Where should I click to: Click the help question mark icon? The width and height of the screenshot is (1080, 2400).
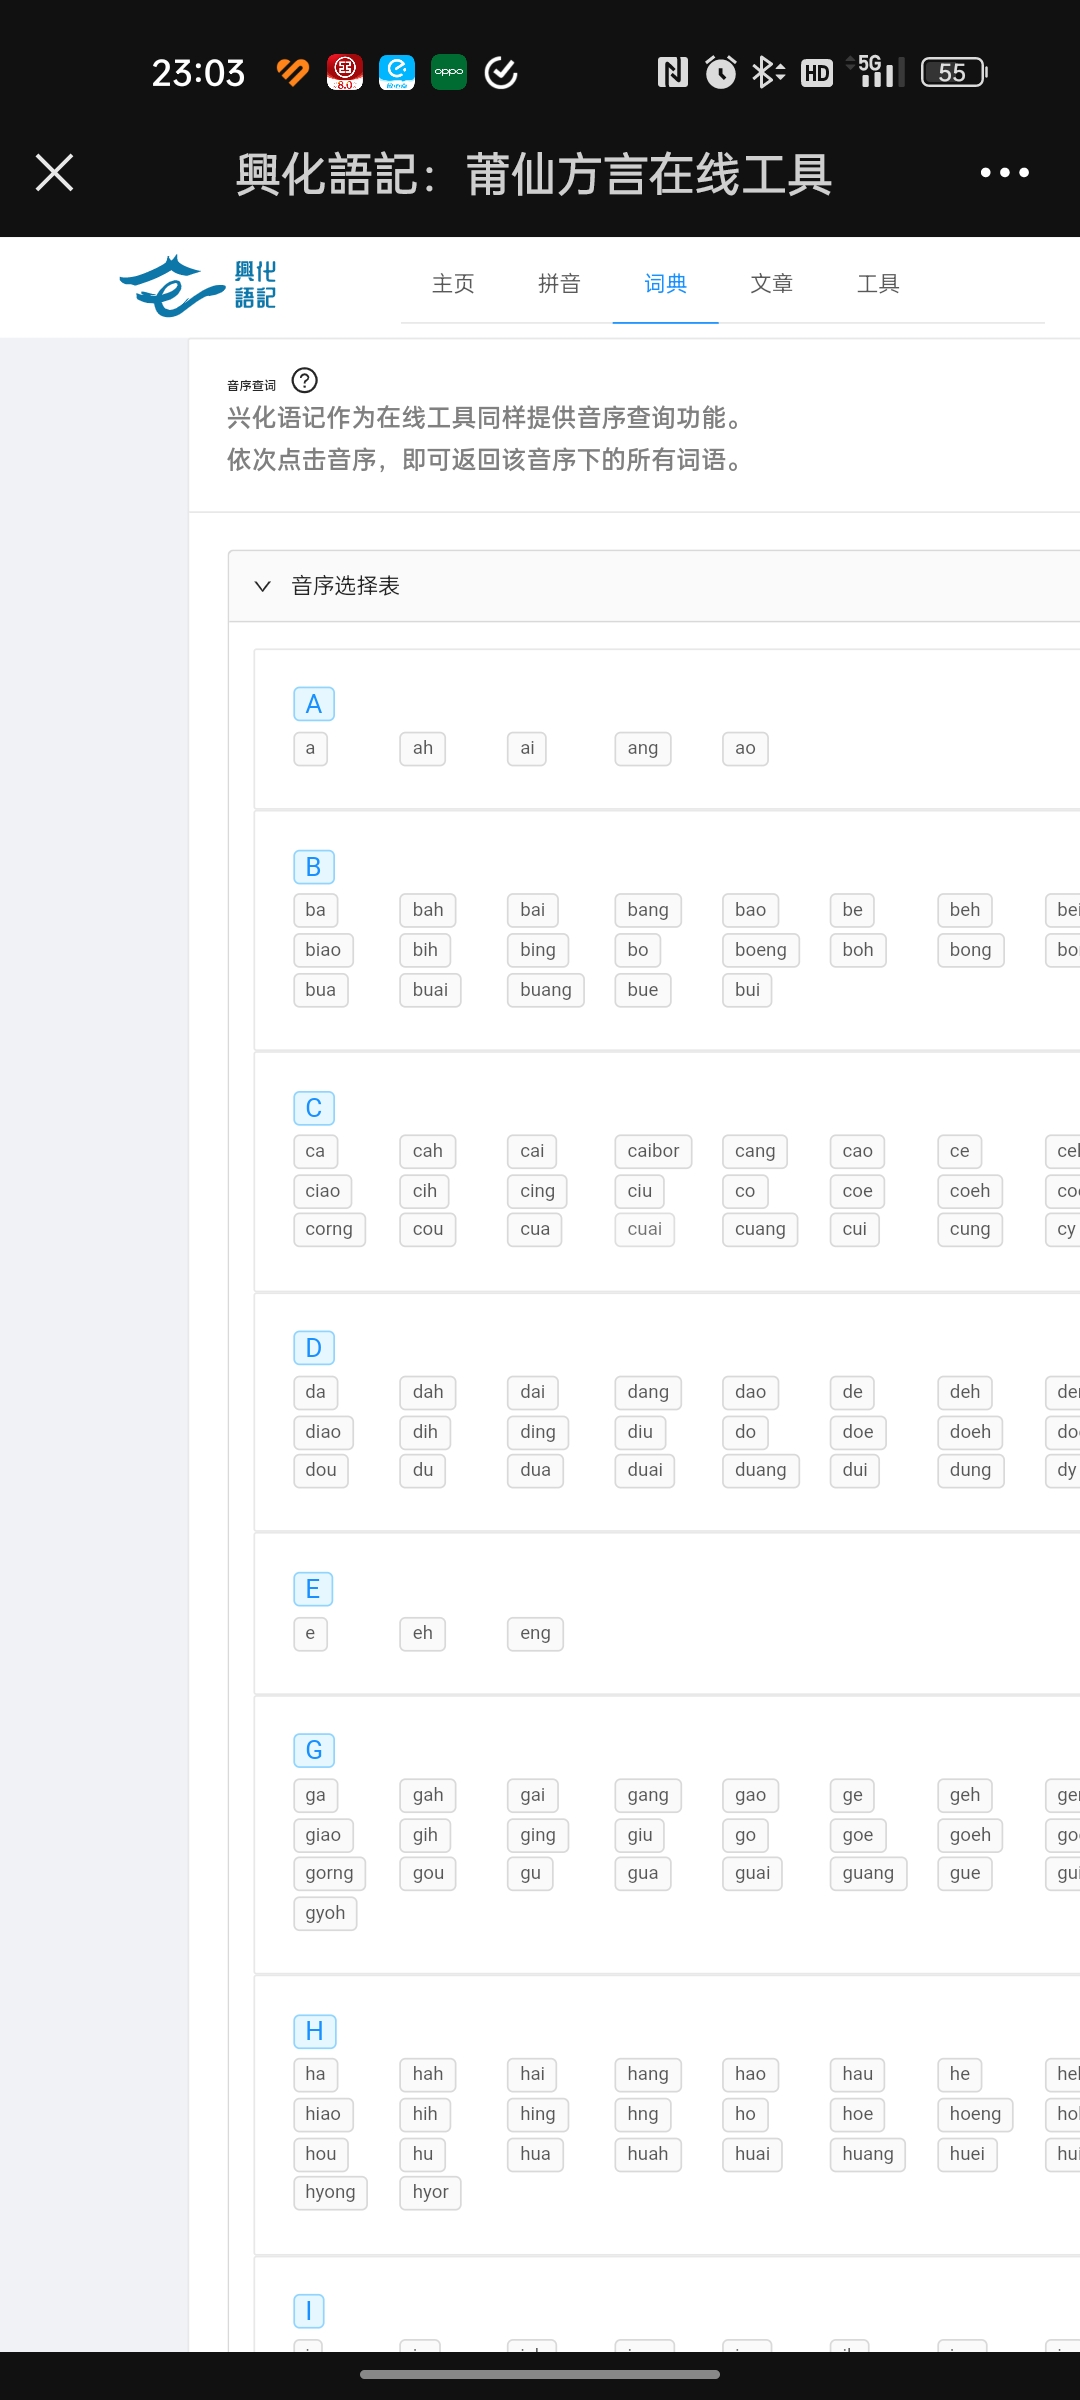304,381
